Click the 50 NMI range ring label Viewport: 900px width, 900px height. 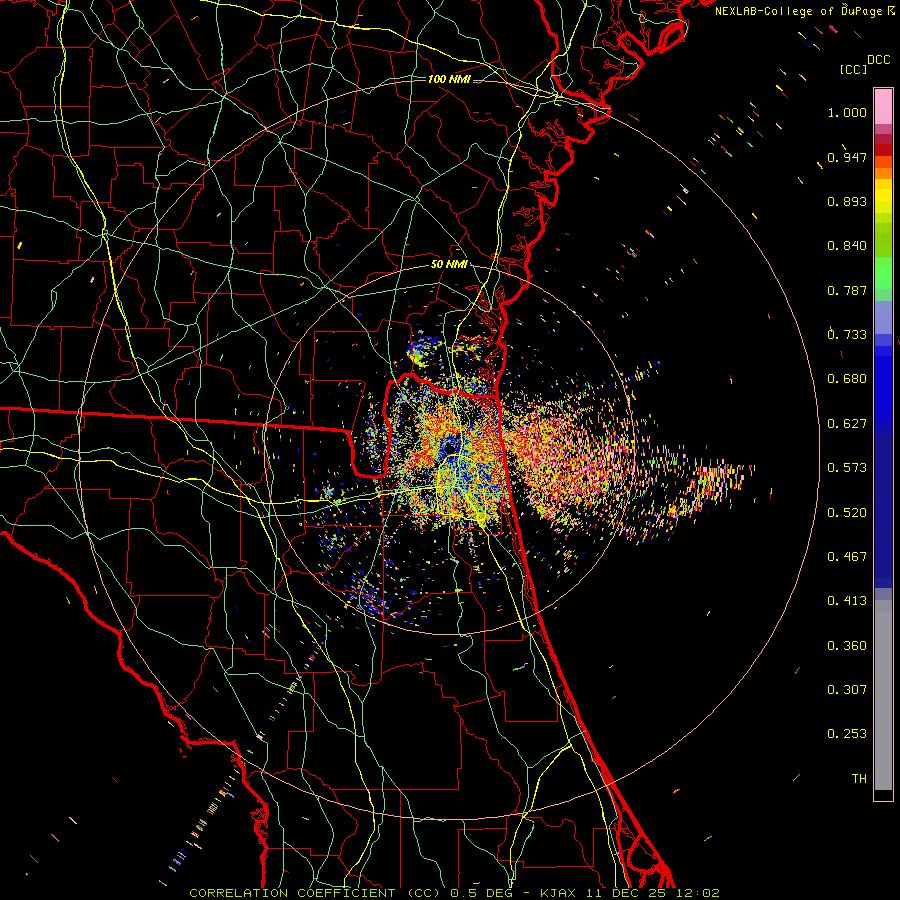[449, 265]
